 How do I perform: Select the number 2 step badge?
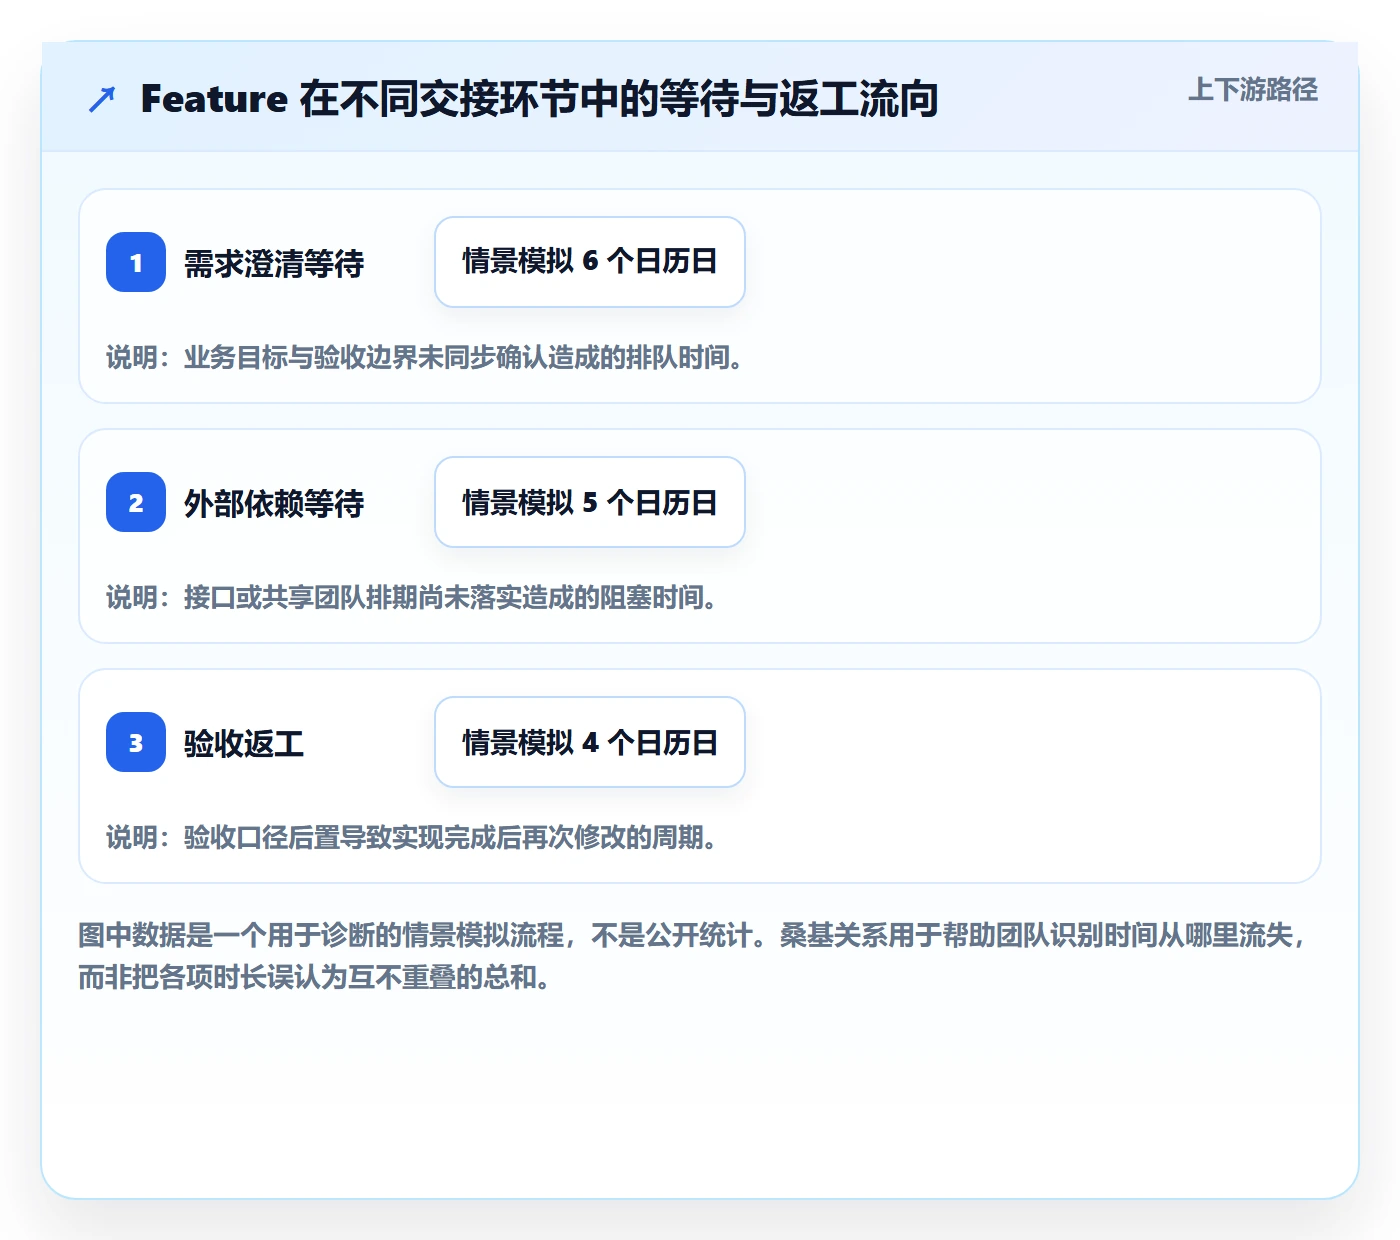tap(136, 502)
